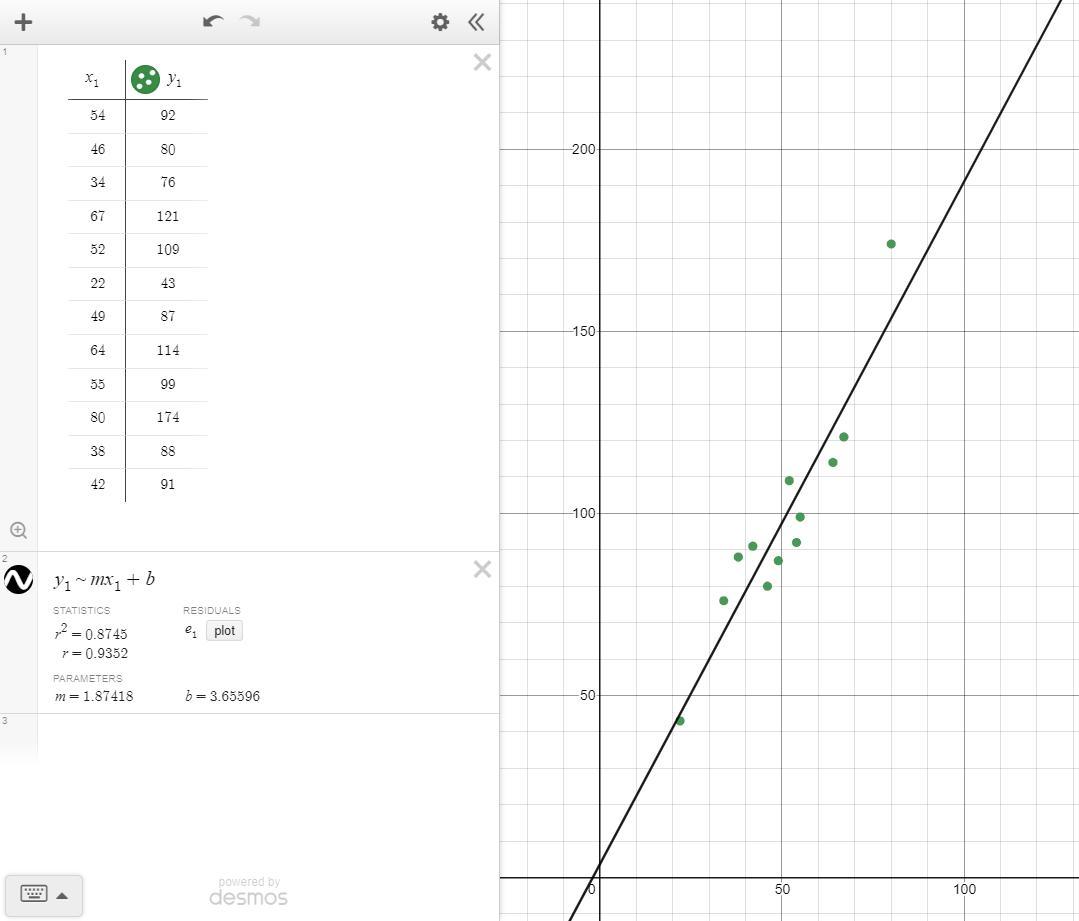Click the b = 3.65596 parameter value

click(222, 696)
